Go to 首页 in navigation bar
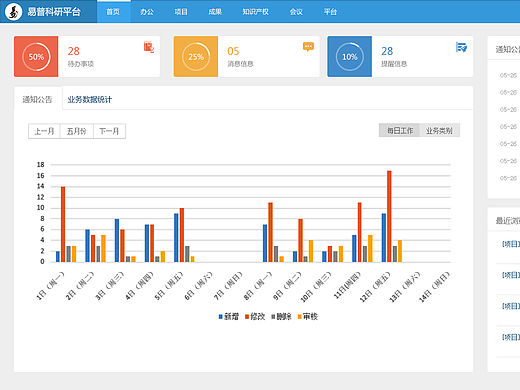This screenshot has height=390, width=520. coord(113,12)
